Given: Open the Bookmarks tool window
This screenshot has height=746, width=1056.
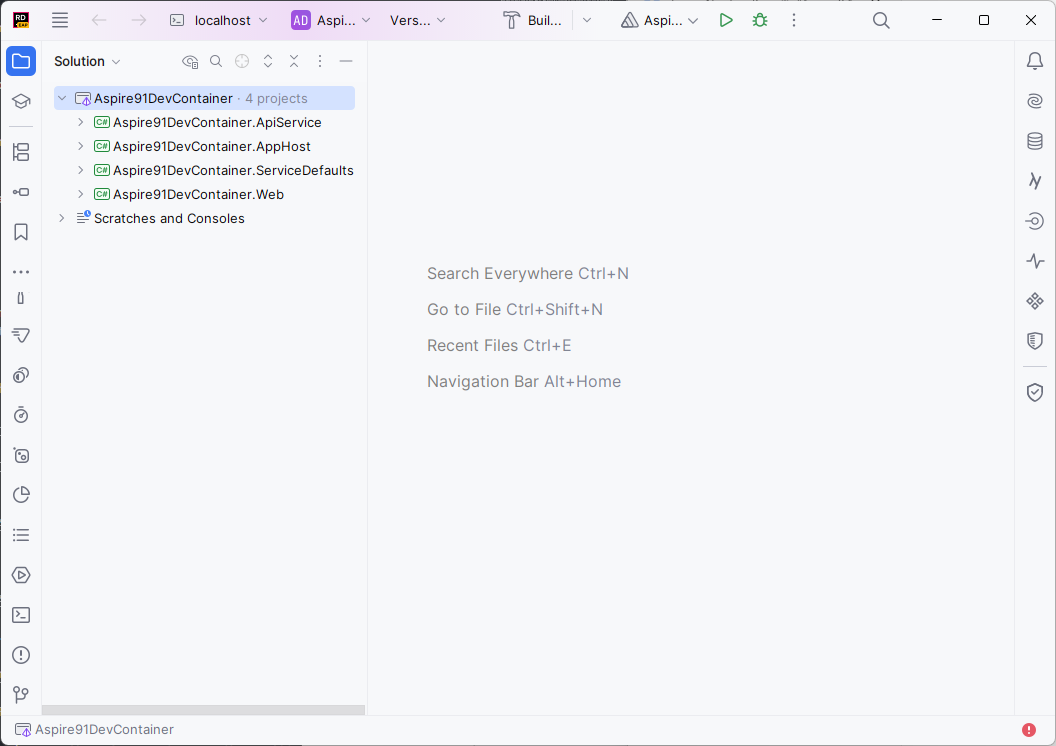Looking at the screenshot, I should [21, 232].
